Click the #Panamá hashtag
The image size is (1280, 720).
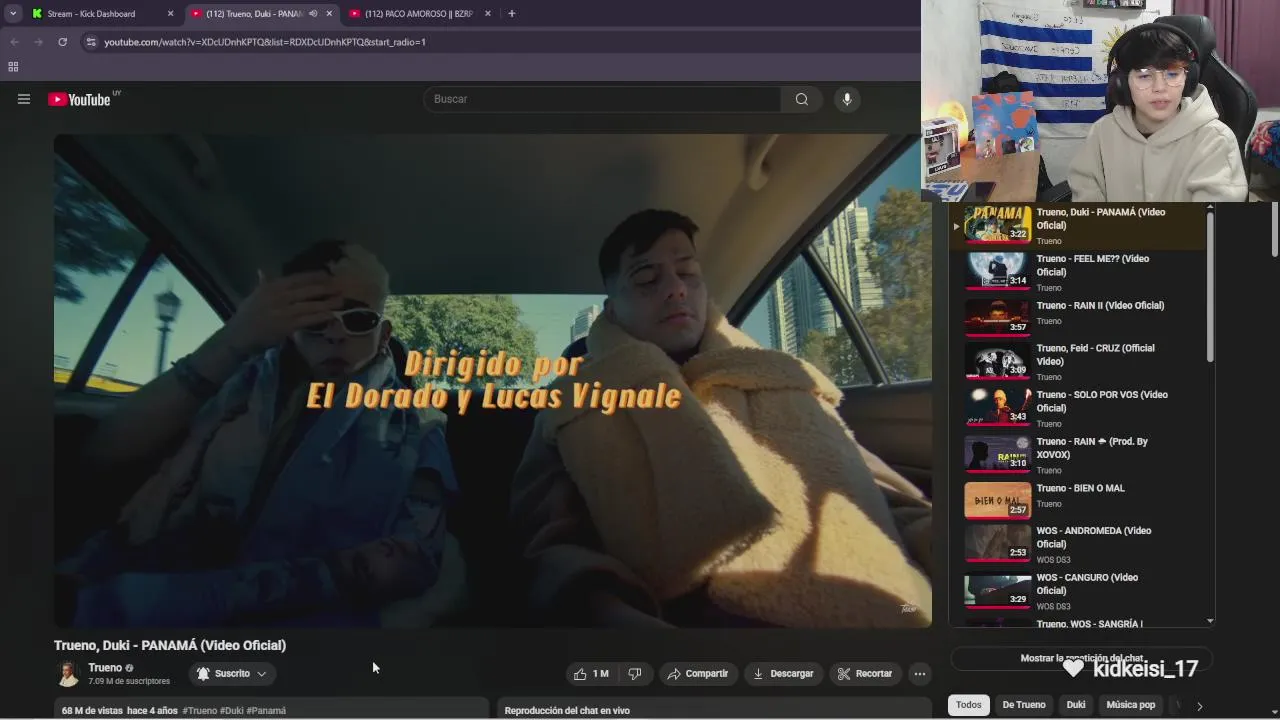(266, 711)
